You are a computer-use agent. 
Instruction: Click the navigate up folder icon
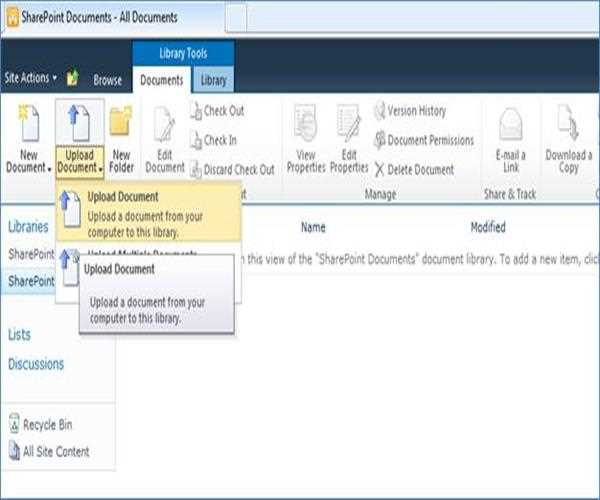(x=72, y=79)
